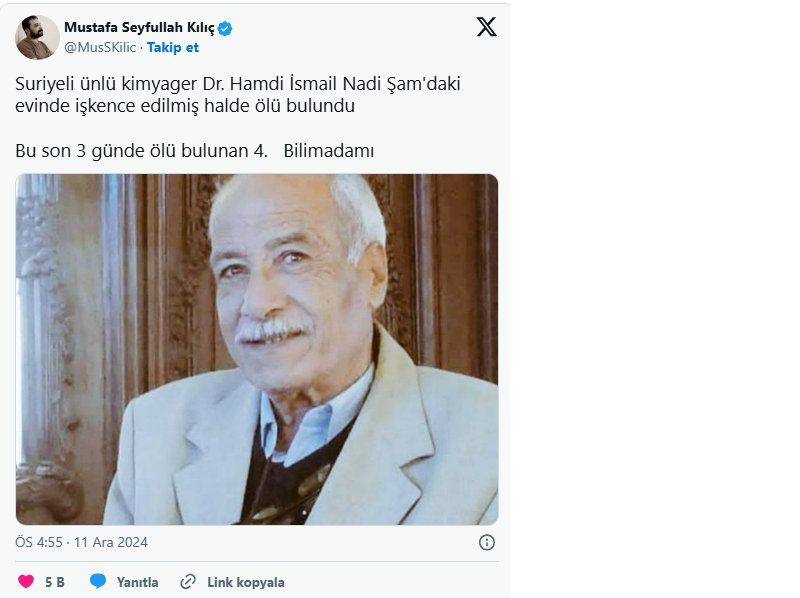Click the reply speech bubble icon

(x=98, y=582)
